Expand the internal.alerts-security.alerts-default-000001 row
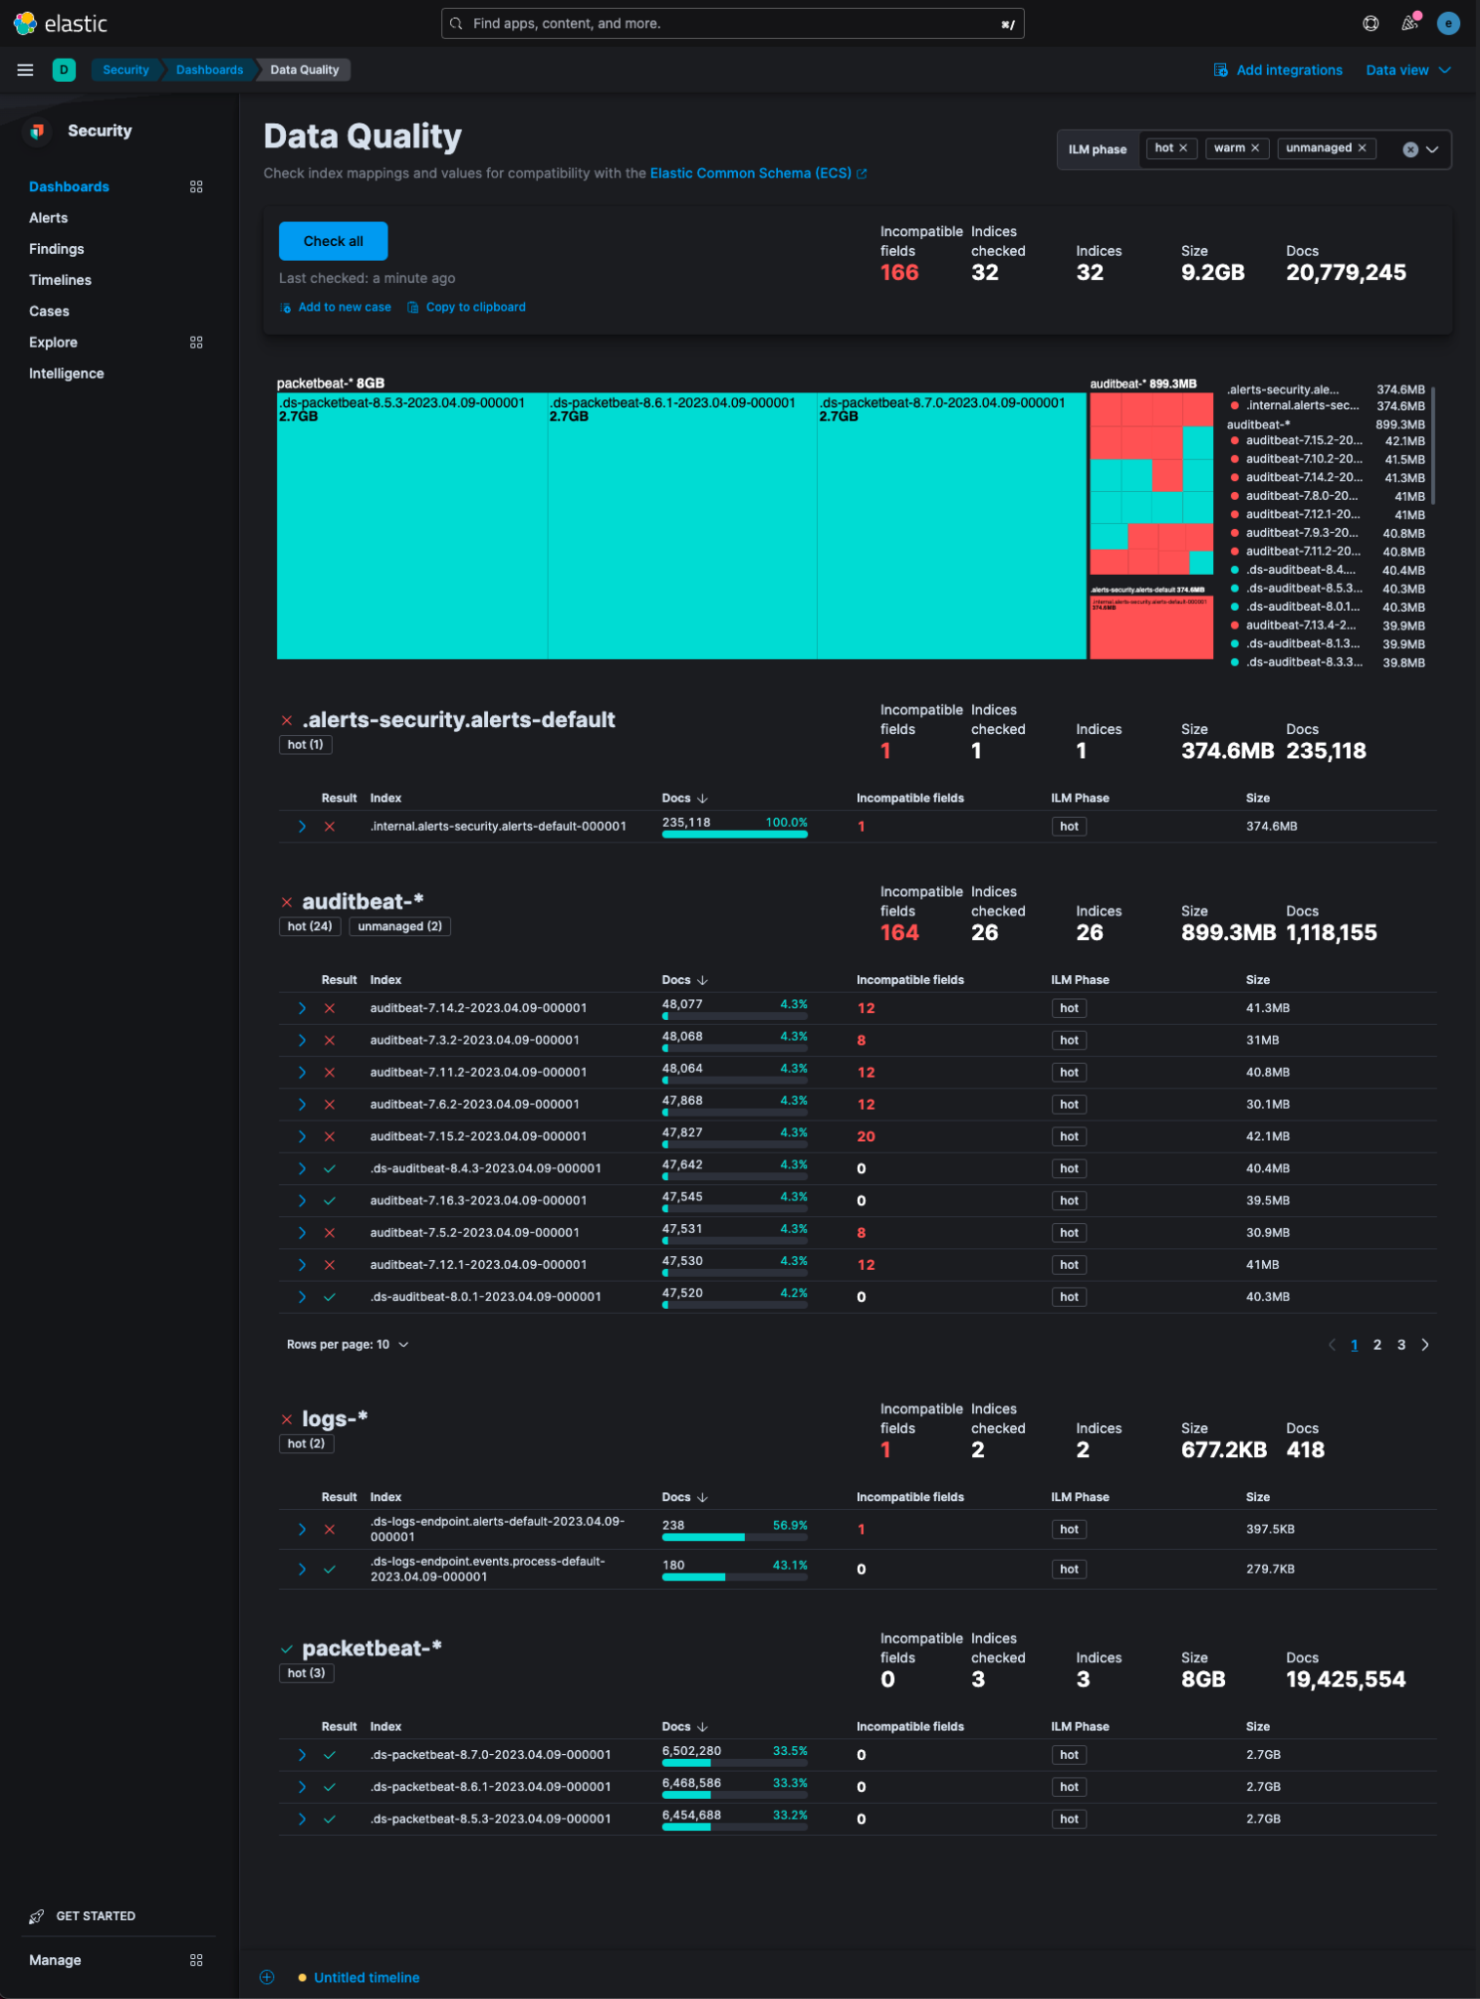Screen dimensions: 1480x1999 [x=302, y=826]
